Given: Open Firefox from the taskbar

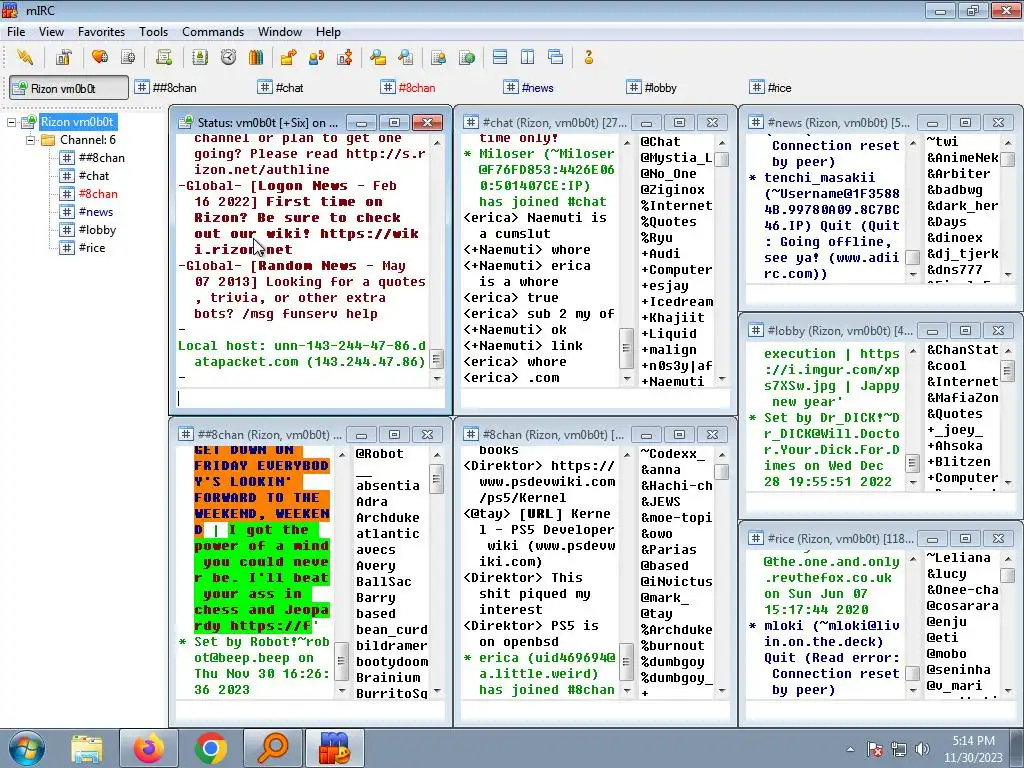Looking at the screenshot, I should (x=148, y=748).
